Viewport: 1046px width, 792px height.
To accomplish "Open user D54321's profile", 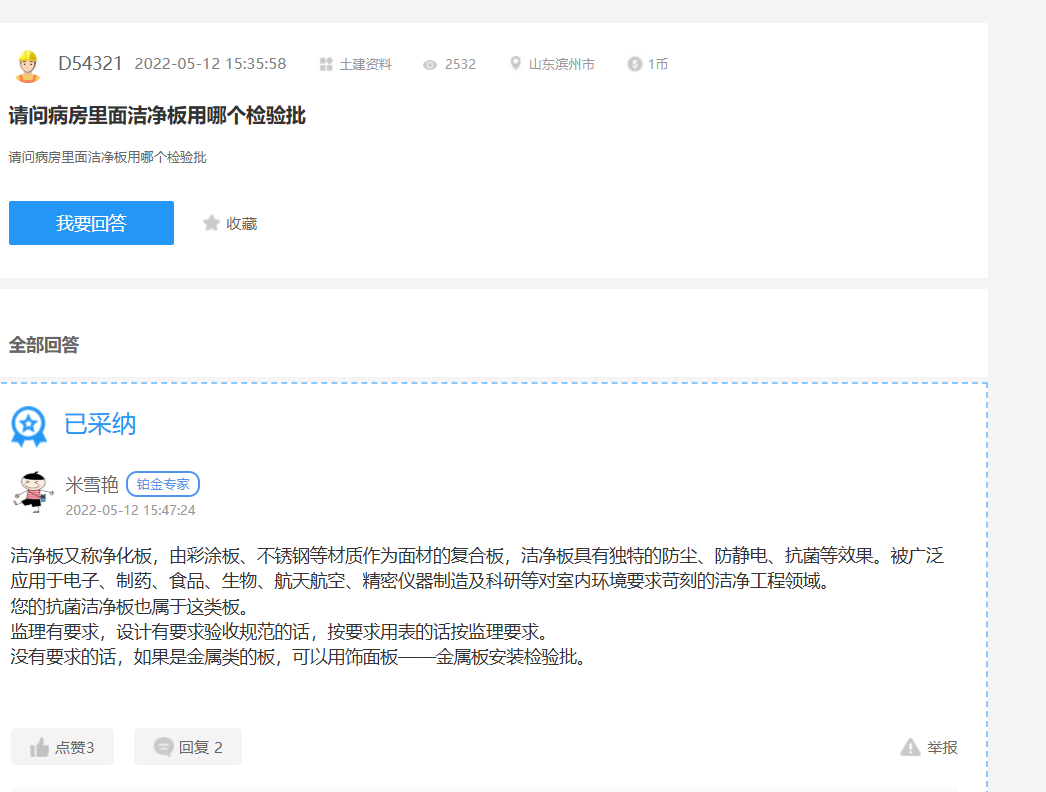I will [x=90, y=64].
